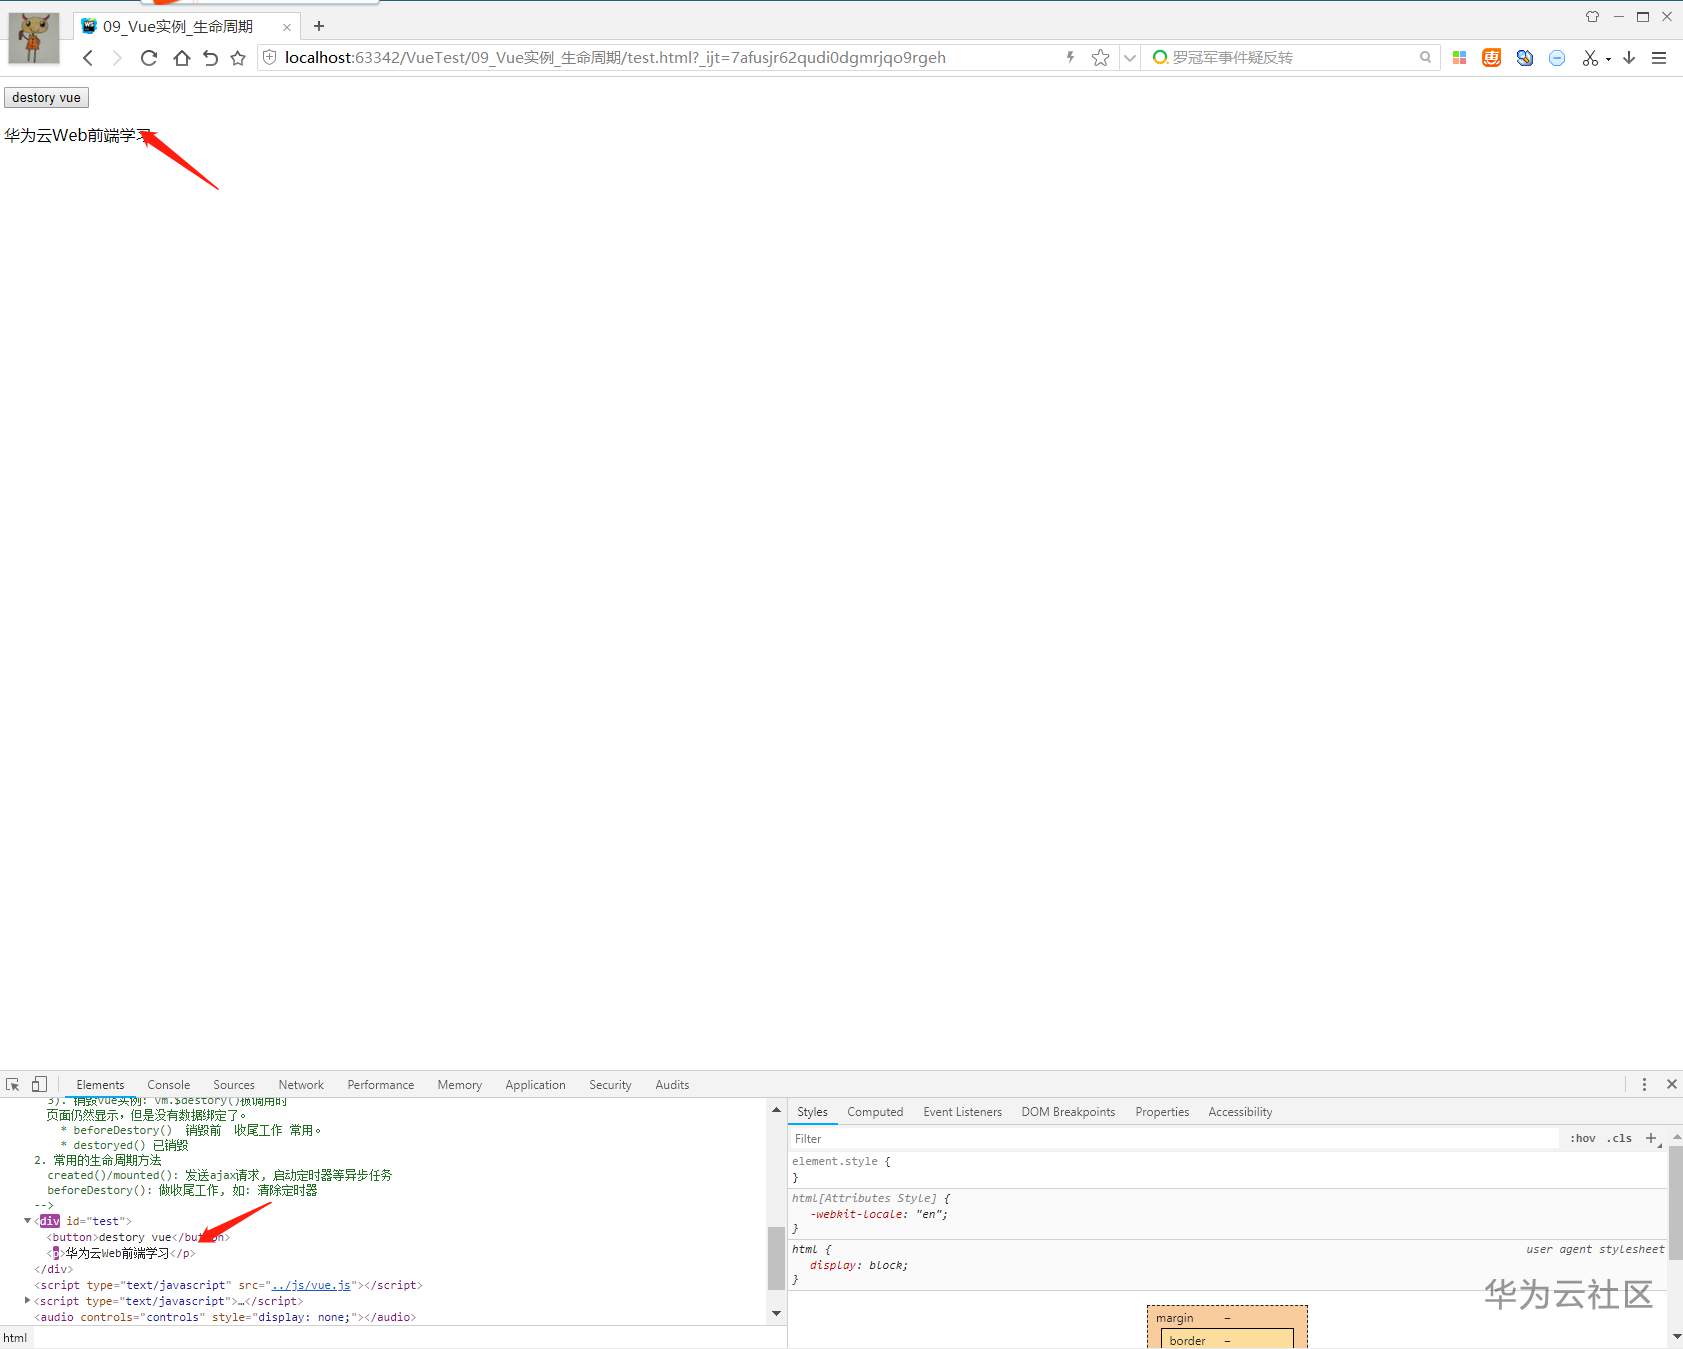The width and height of the screenshot is (1683, 1349).
Task: Click the Elements panel scroll down arrow
Action: click(x=776, y=1313)
